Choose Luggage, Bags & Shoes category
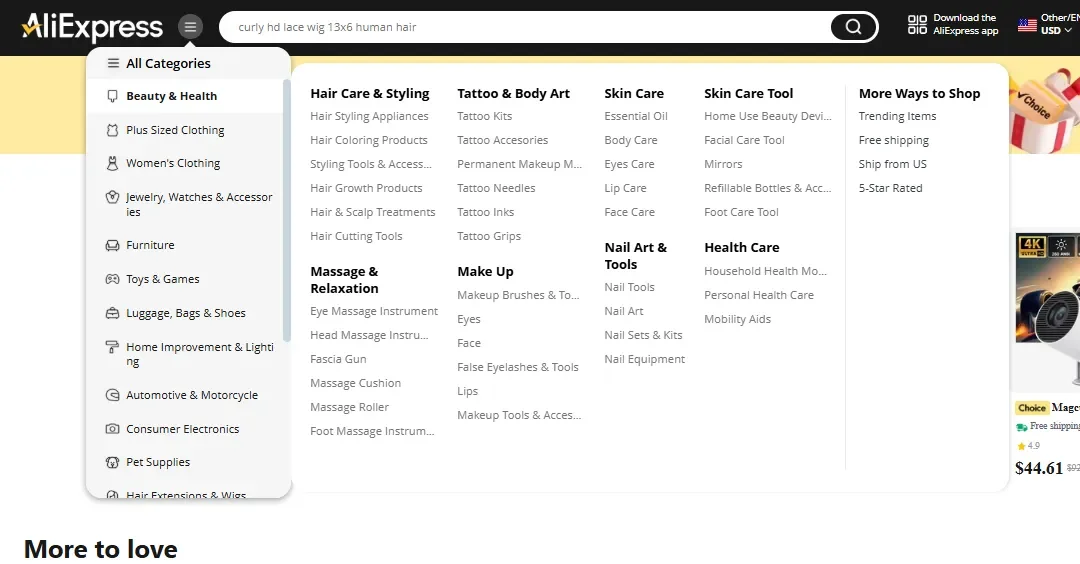 (x=185, y=313)
